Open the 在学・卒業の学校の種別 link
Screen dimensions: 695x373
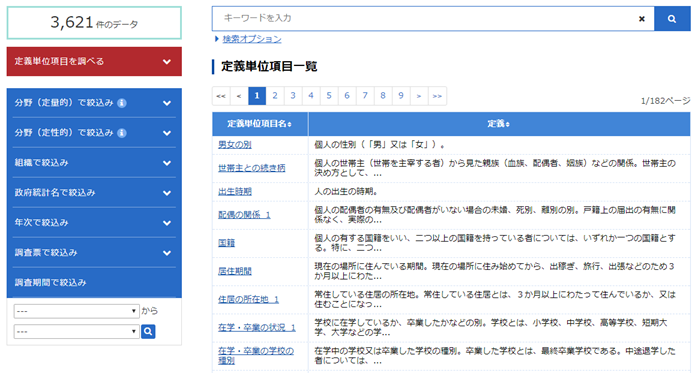coord(256,356)
